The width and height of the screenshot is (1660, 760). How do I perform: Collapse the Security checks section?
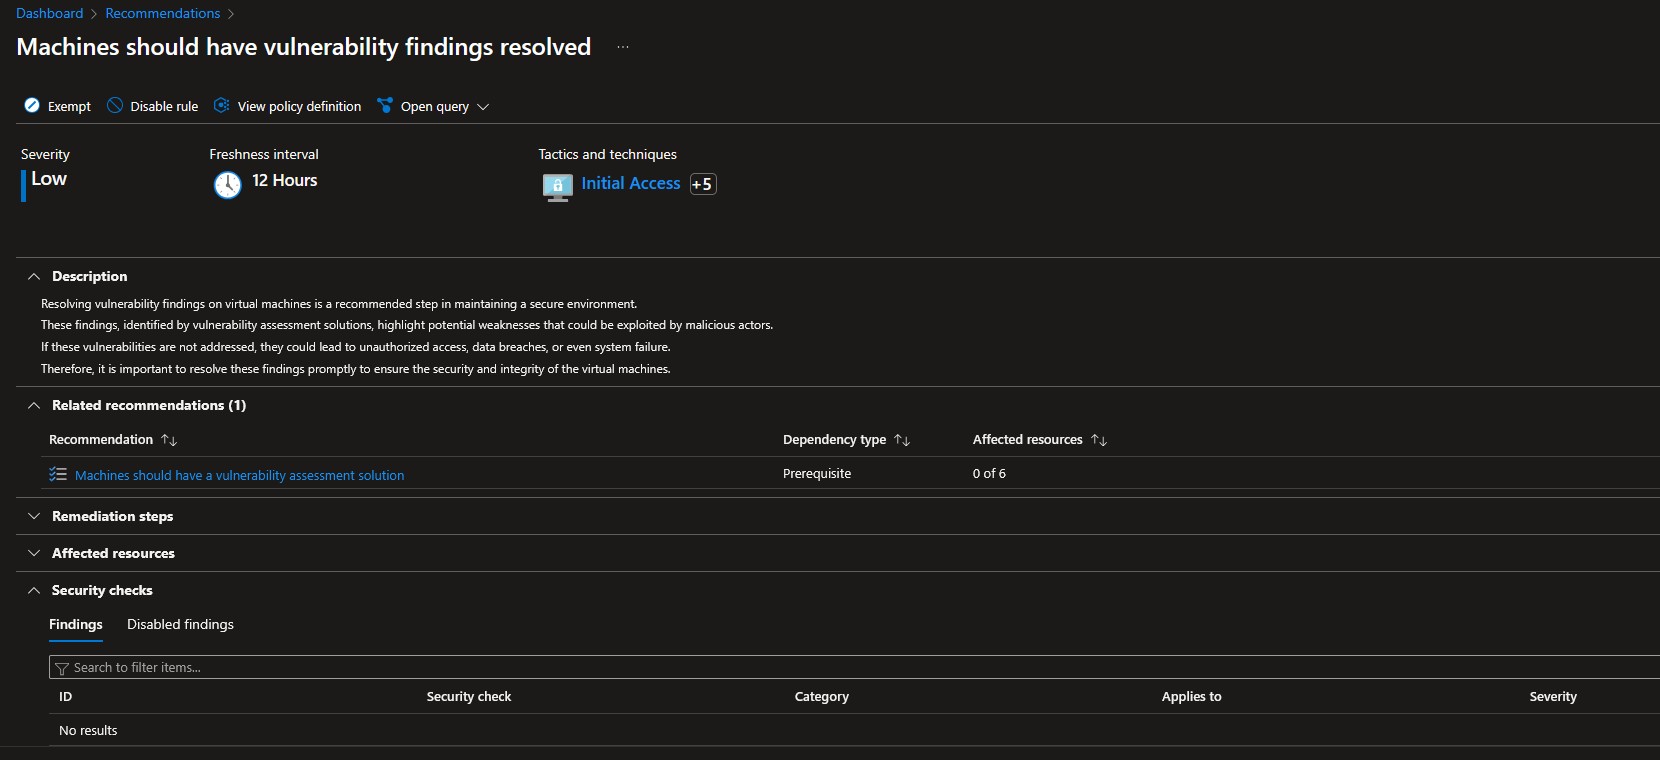point(34,590)
